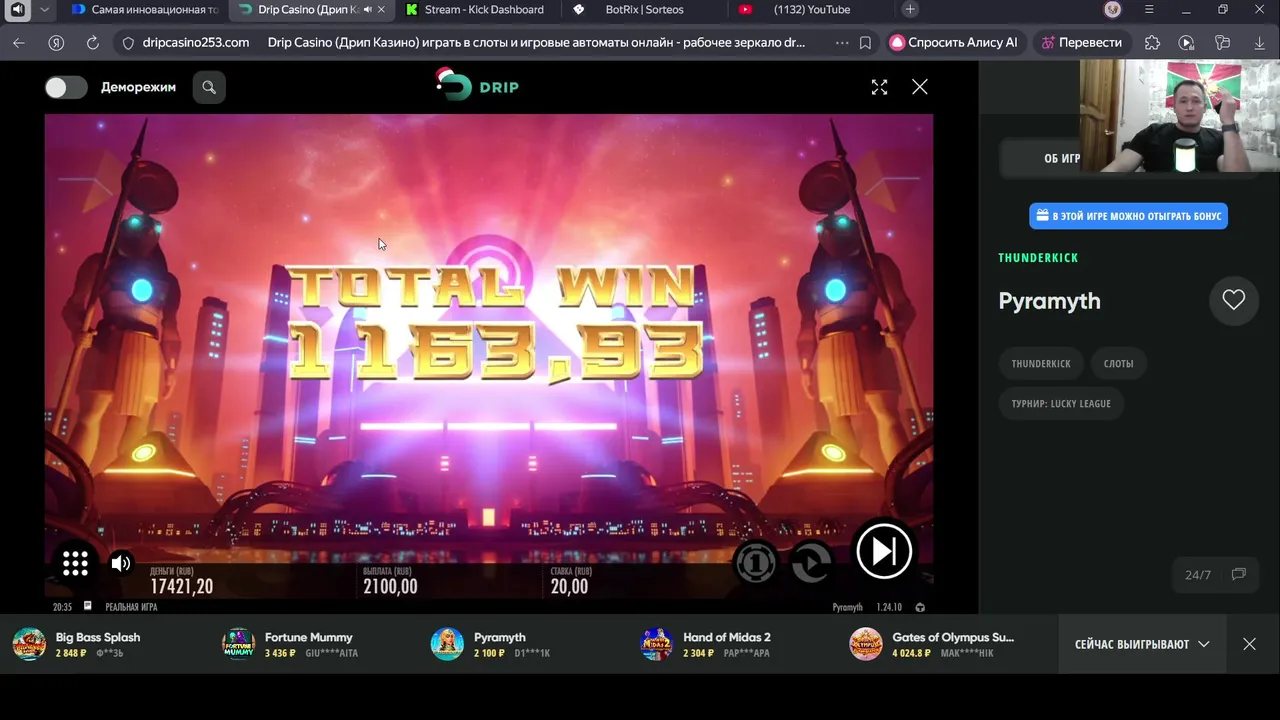Select the СЛОТЫ tag chip
Screen dimensions: 1280x720
(1118, 363)
